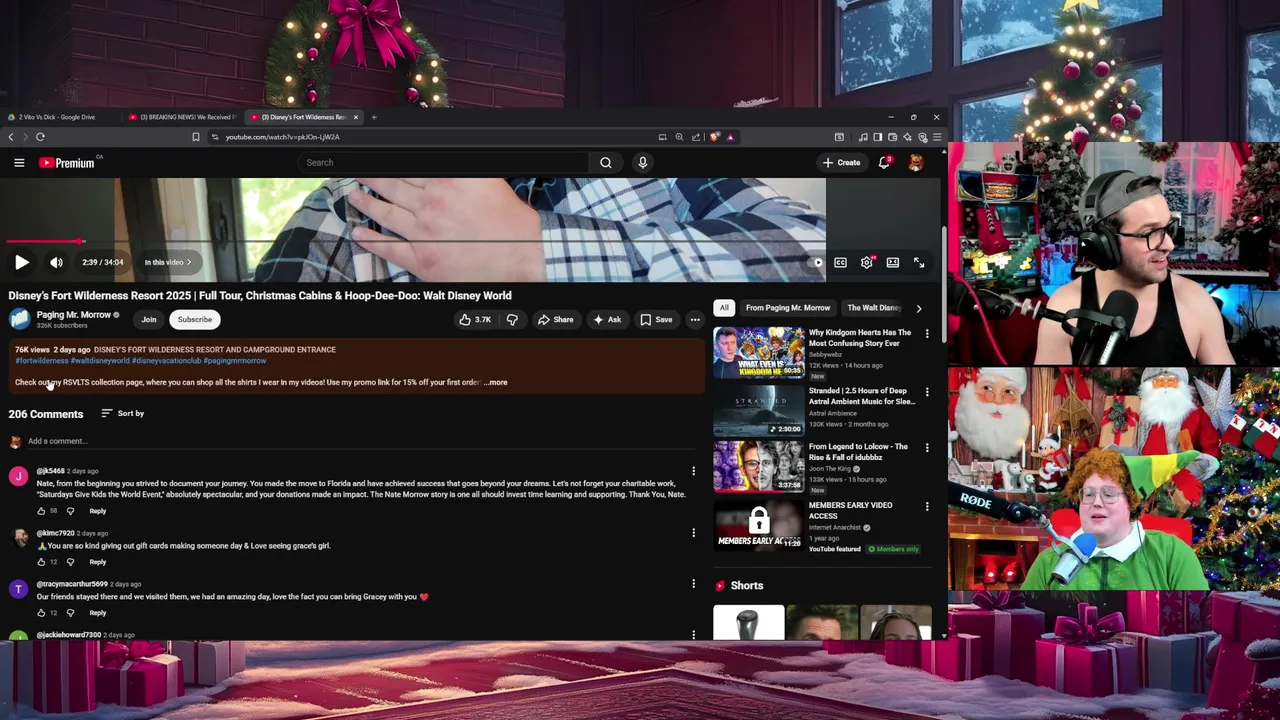Open a new browser tab
The width and height of the screenshot is (1280, 720).
pyautogui.click(x=374, y=117)
